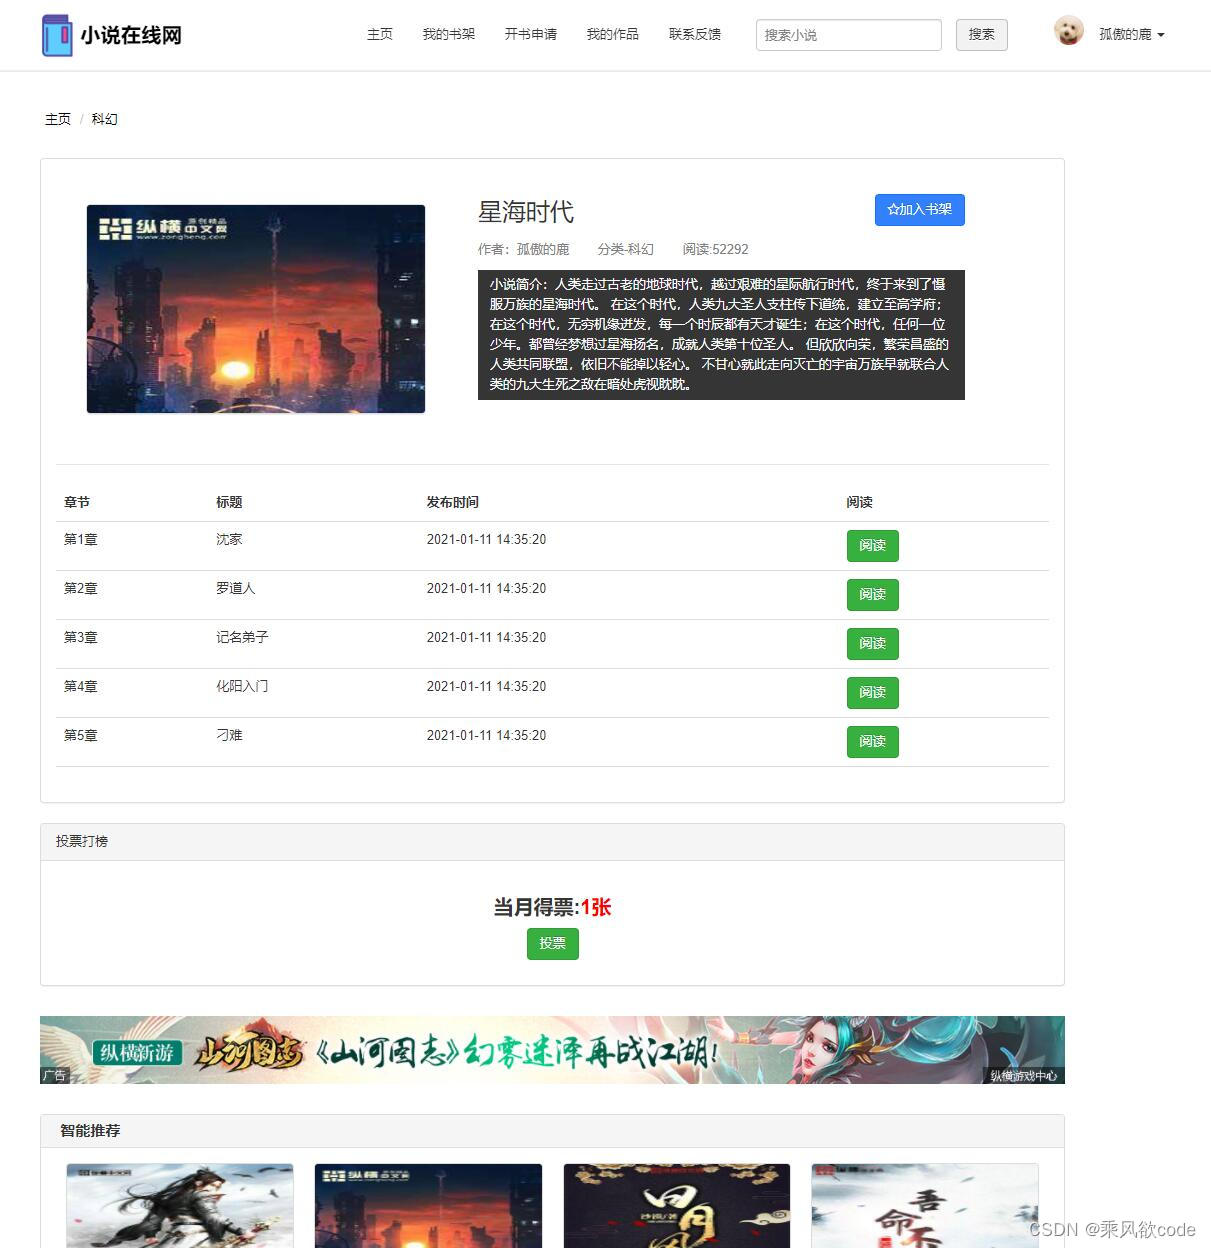This screenshot has height=1248, width=1211.
Task: Read chapter 第1章 沈家
Action: point(872,546)
